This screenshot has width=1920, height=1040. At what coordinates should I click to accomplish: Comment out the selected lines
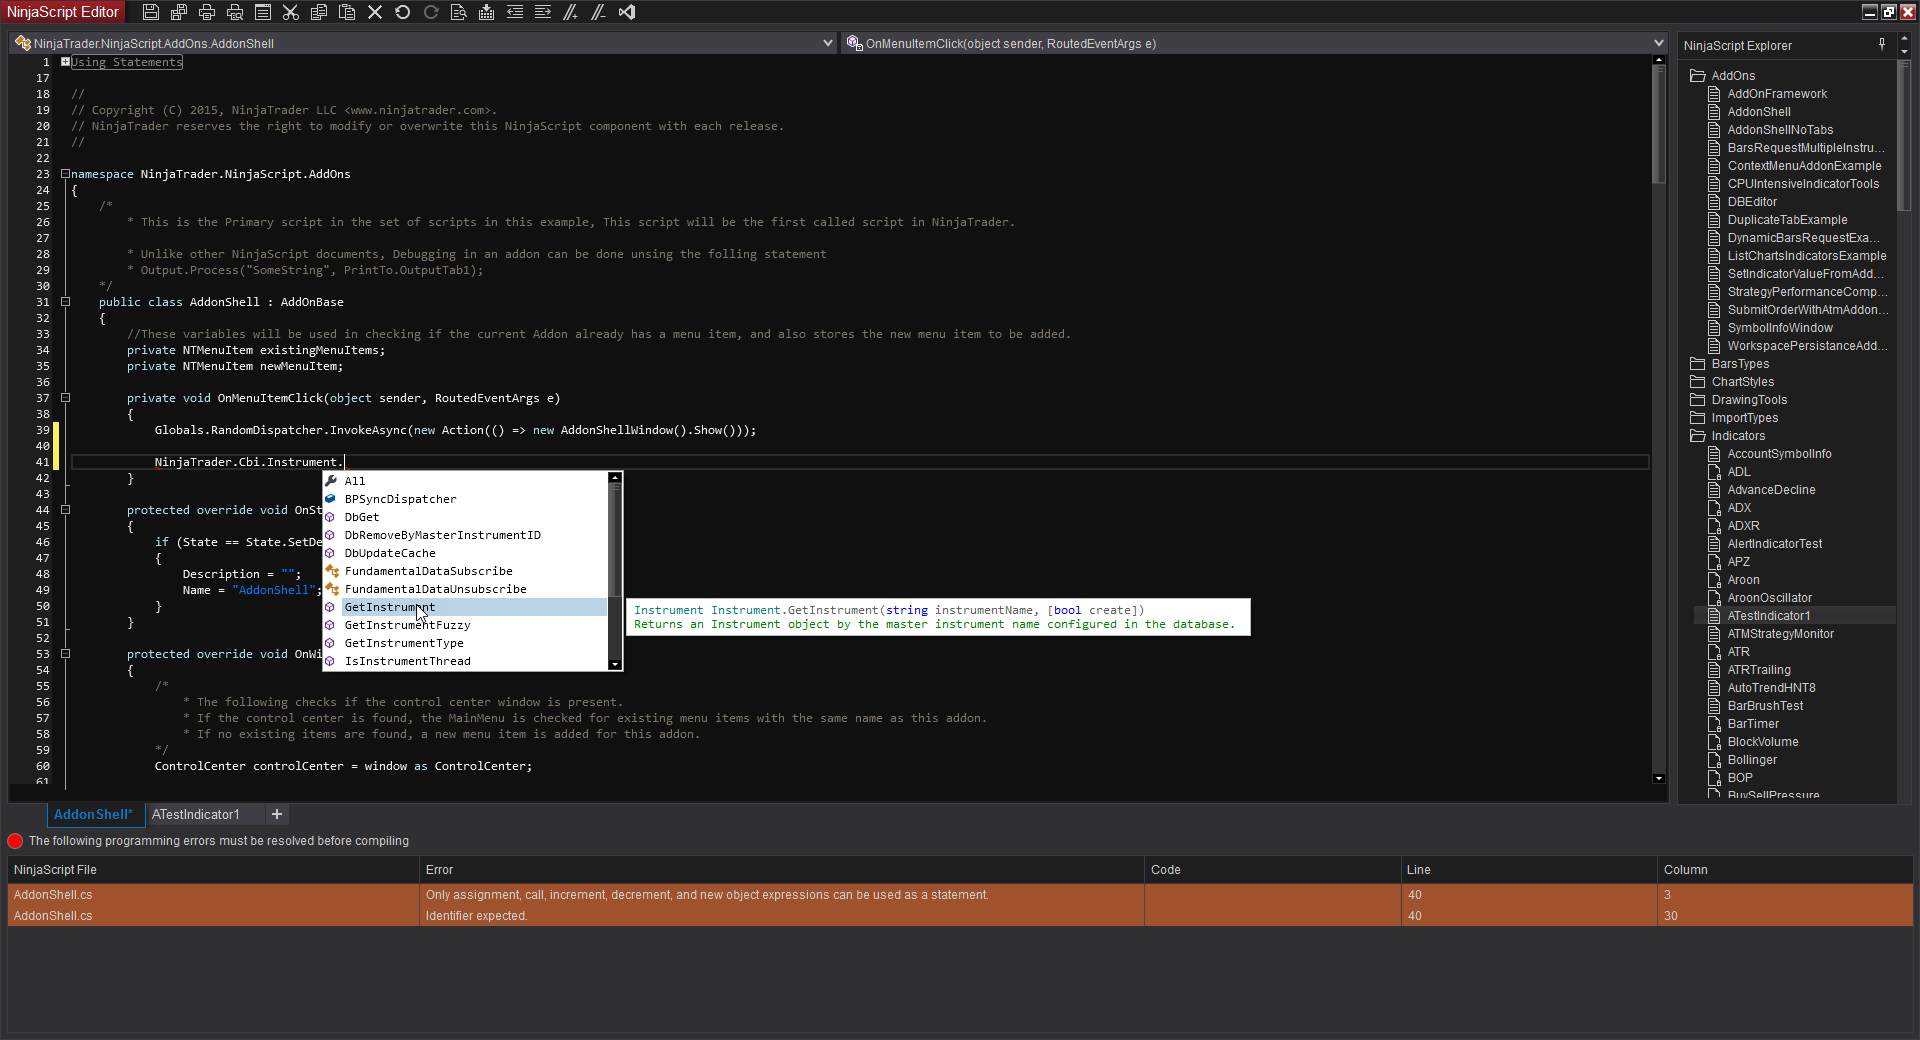tap(571, 12)
